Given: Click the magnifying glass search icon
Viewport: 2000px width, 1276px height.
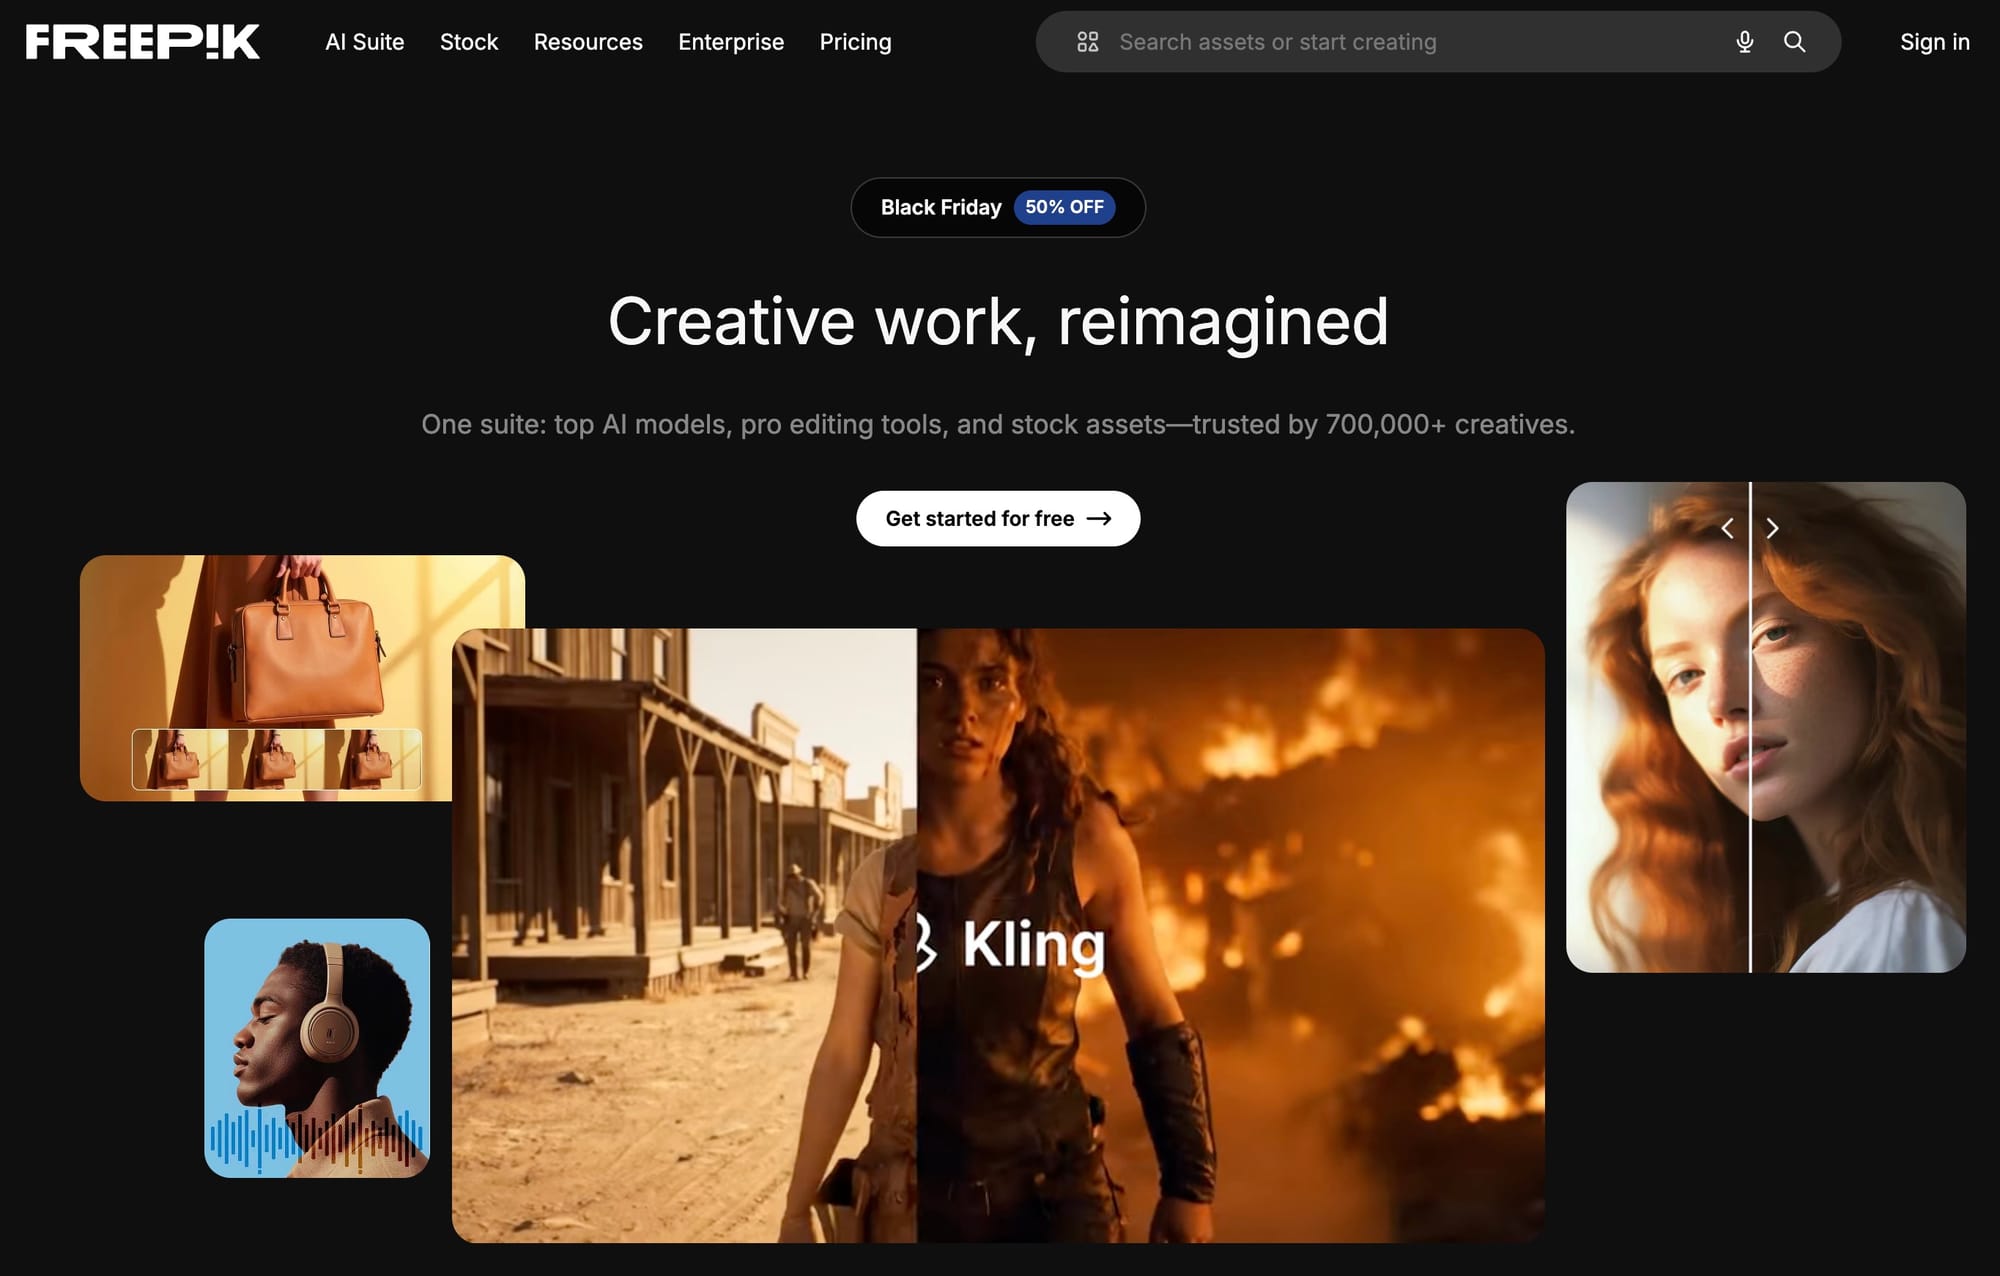Looking at the screenshot, I should 1794,42.
